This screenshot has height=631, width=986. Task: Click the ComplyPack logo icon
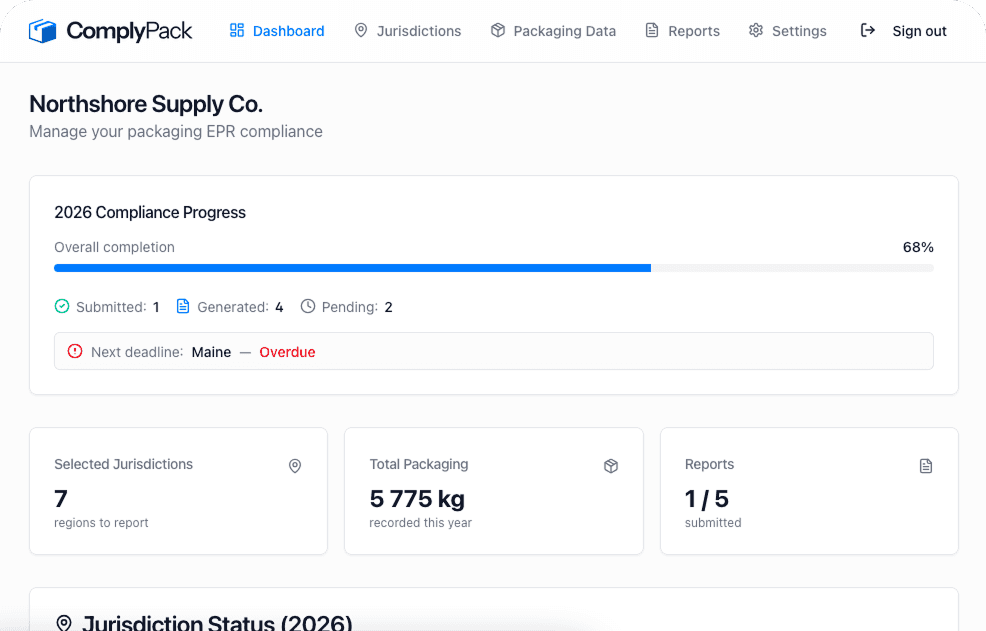tap(42, 30)
